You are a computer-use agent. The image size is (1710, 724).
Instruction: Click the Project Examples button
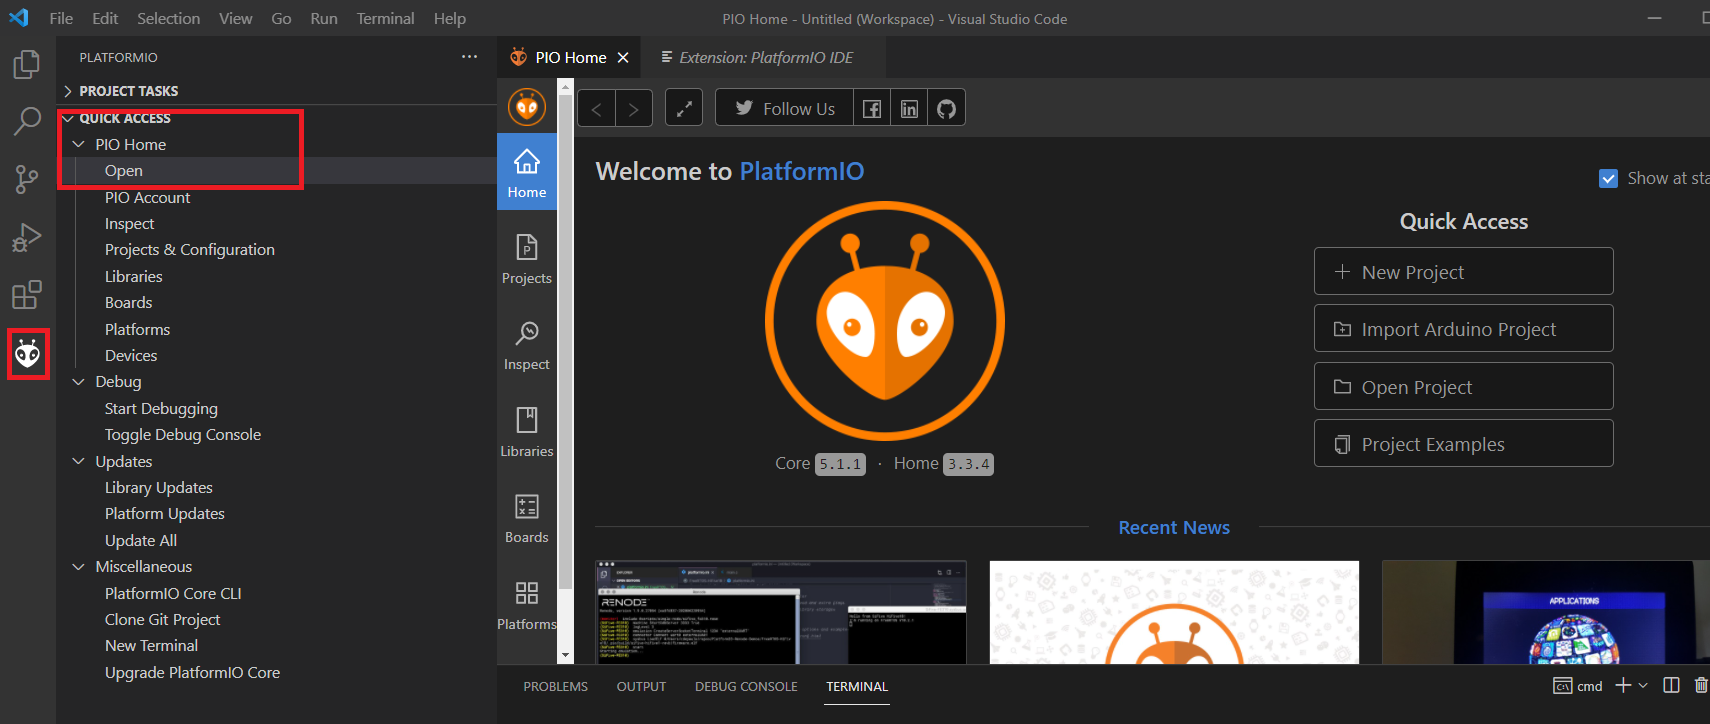point(1463,443)
